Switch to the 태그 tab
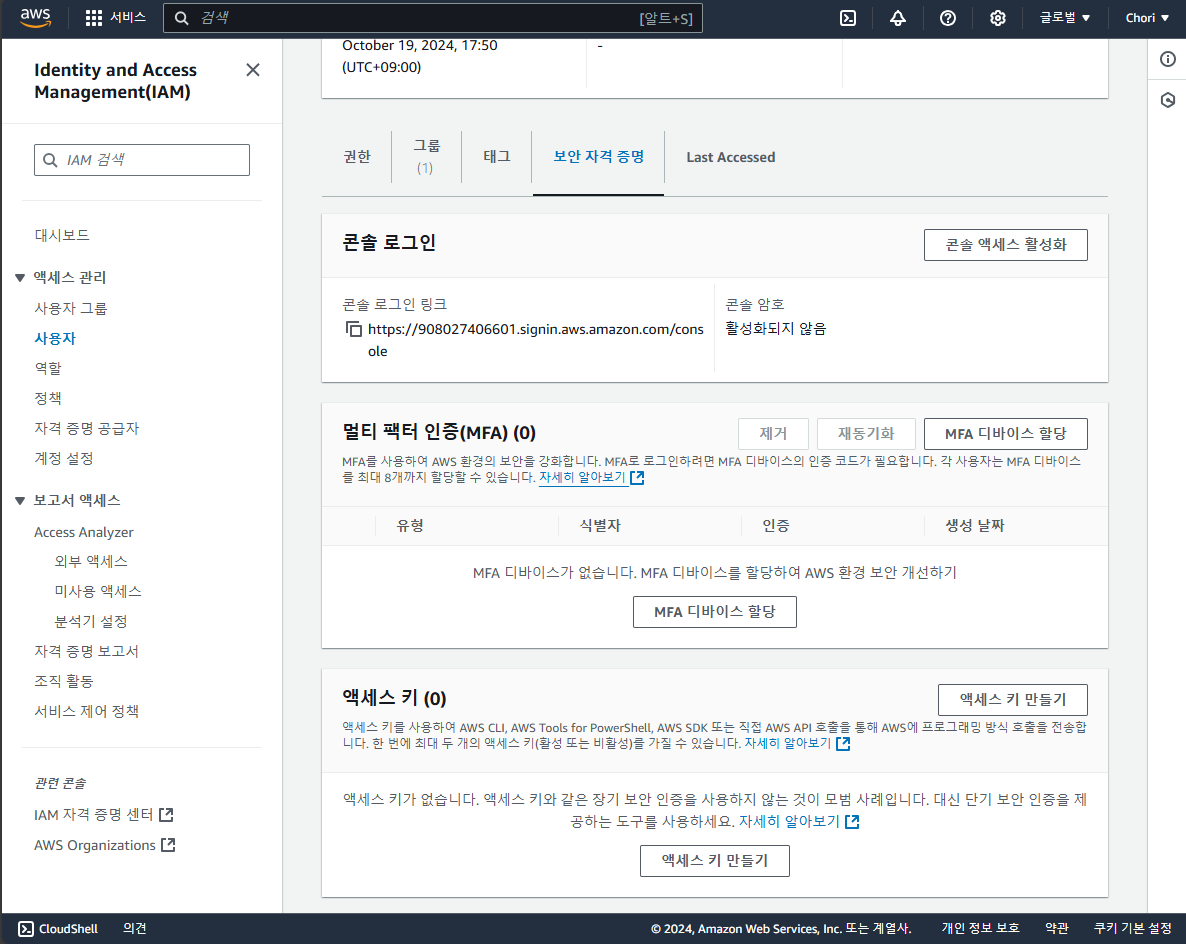 click(x=497, y=157)
